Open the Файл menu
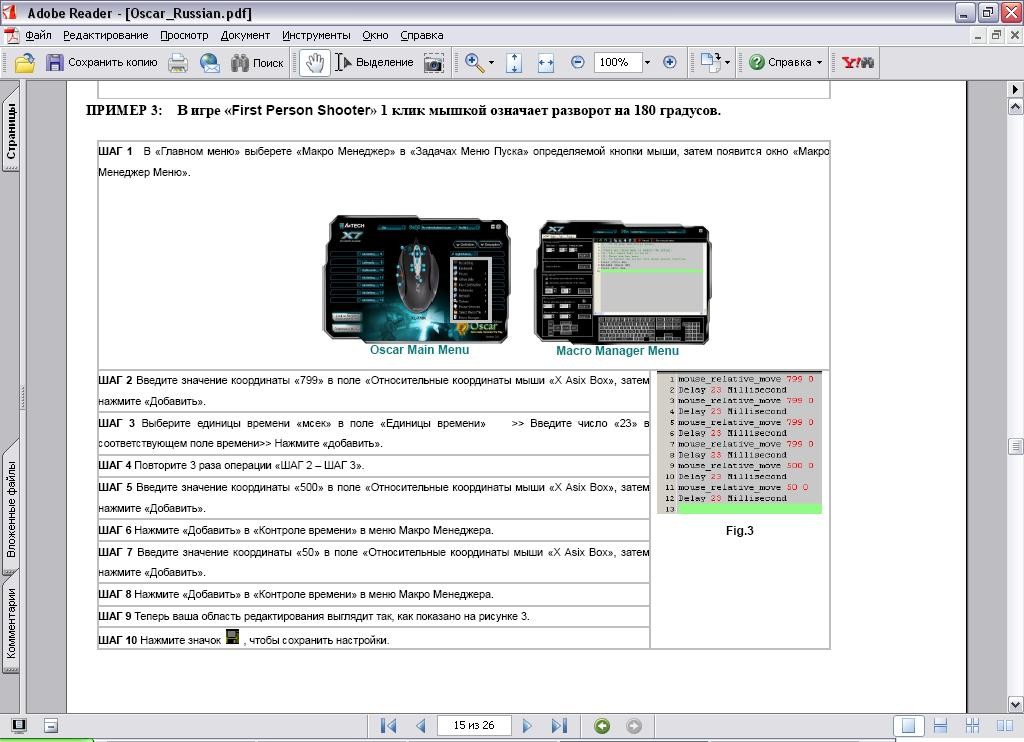Screen dimensions: 1024x742 click(x=39, y=35)
